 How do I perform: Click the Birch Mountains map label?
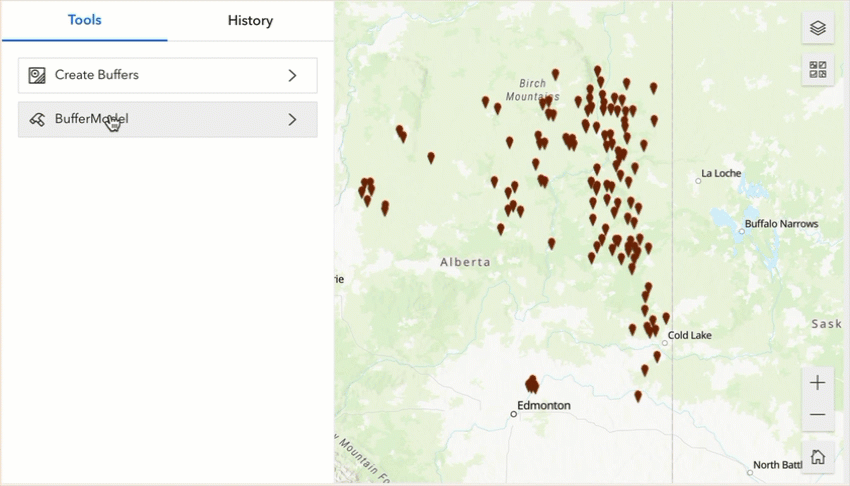532,90
